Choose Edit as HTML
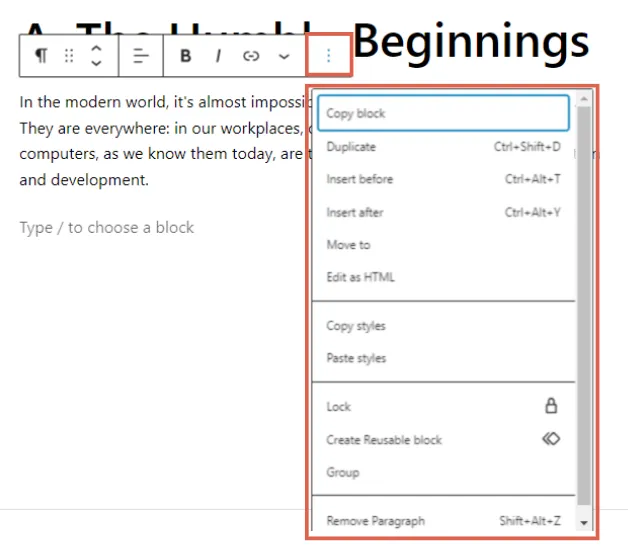 (443, 277)
